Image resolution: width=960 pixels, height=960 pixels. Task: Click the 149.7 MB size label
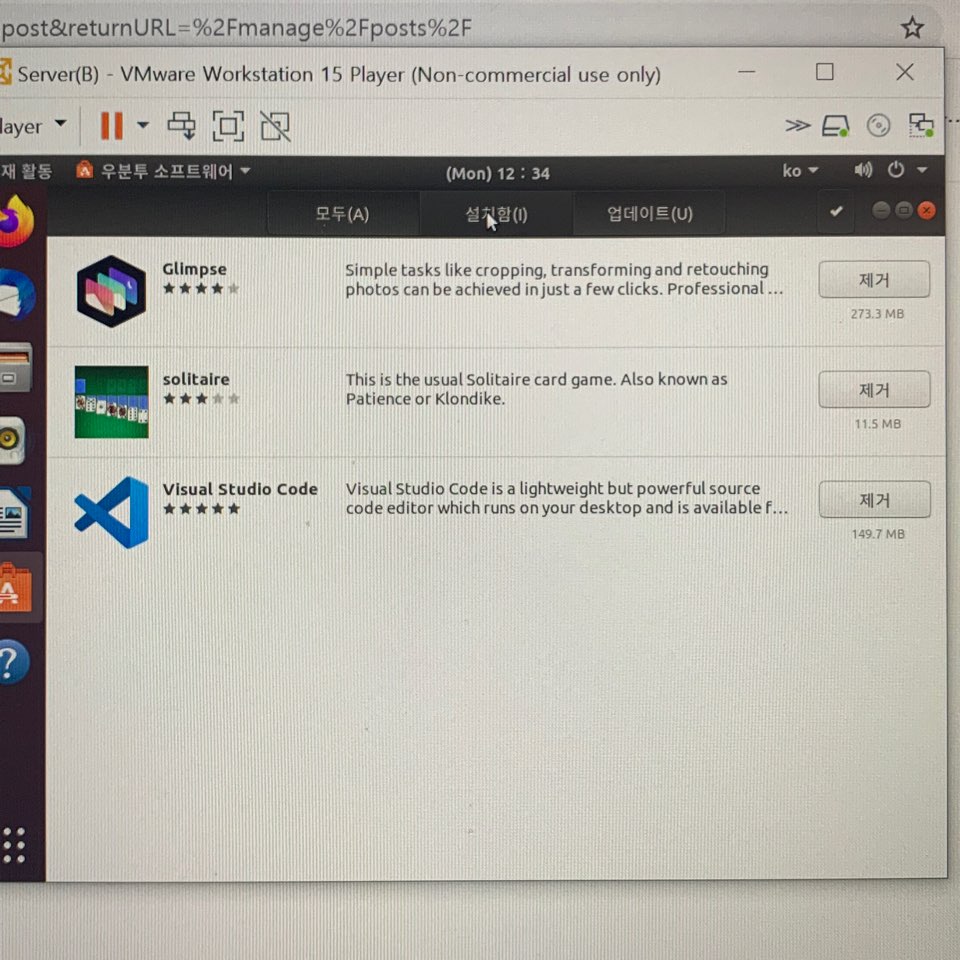coord(878,534)
